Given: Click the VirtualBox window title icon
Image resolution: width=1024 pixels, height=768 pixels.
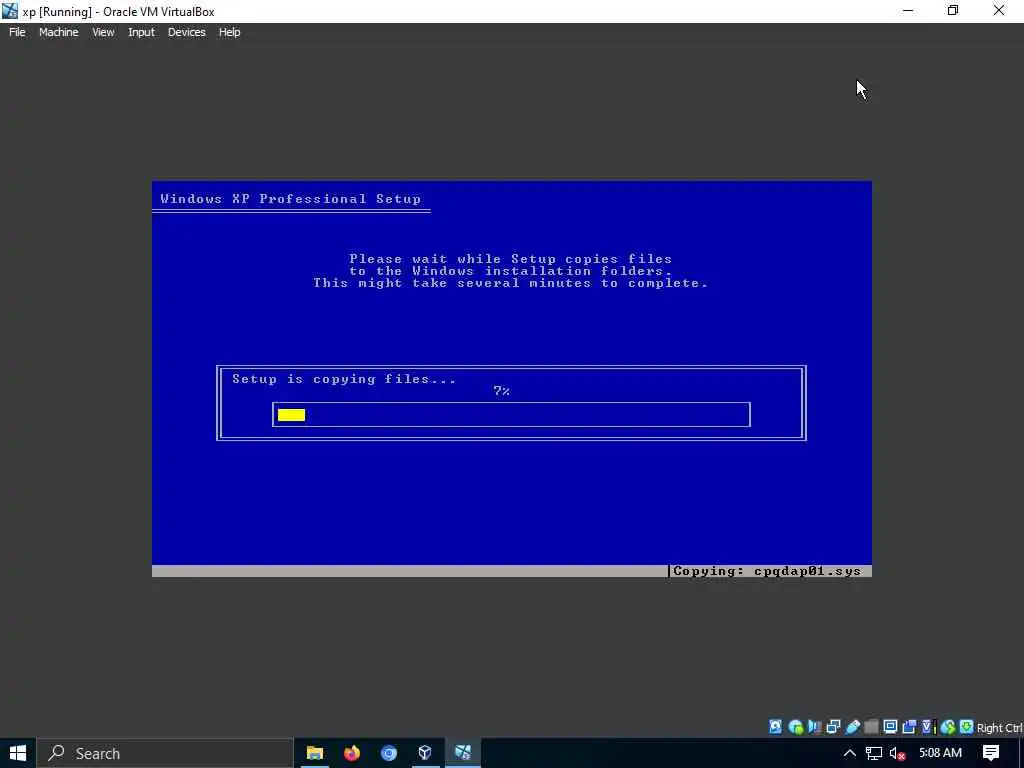Looking at the screenshot, I should point(10,11).
